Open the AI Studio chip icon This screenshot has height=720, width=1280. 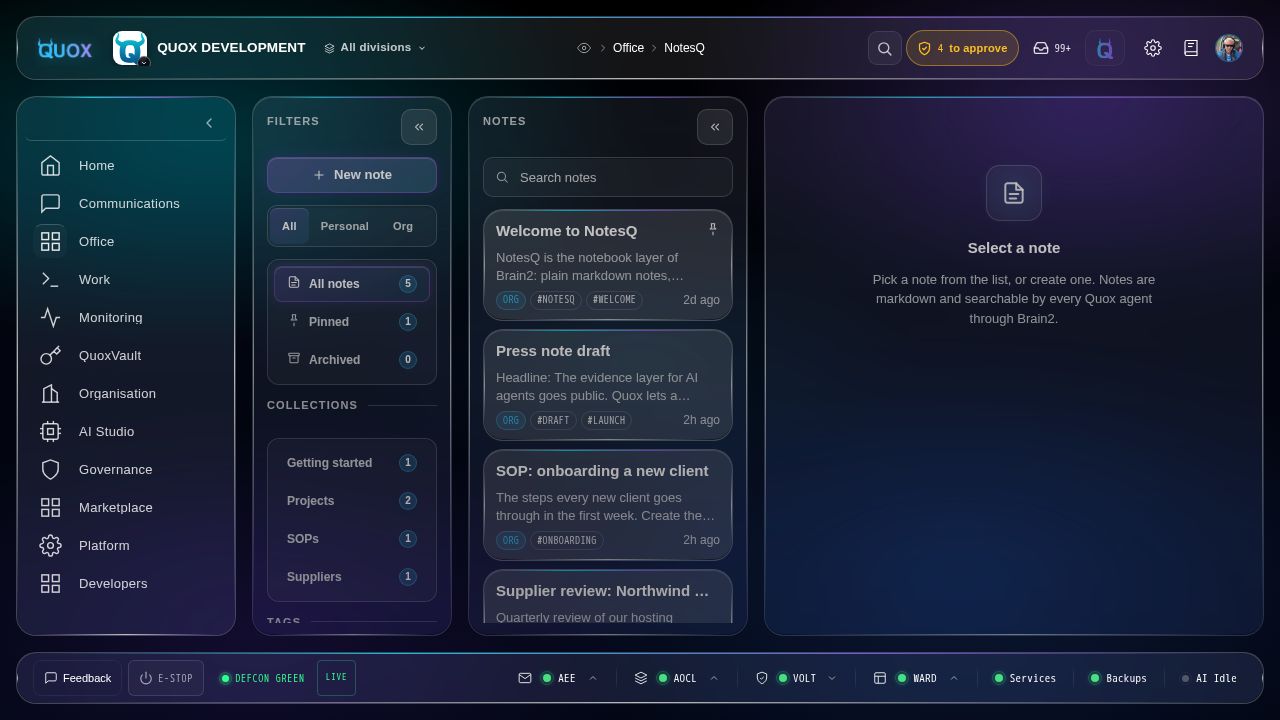[x=50, y=432]
